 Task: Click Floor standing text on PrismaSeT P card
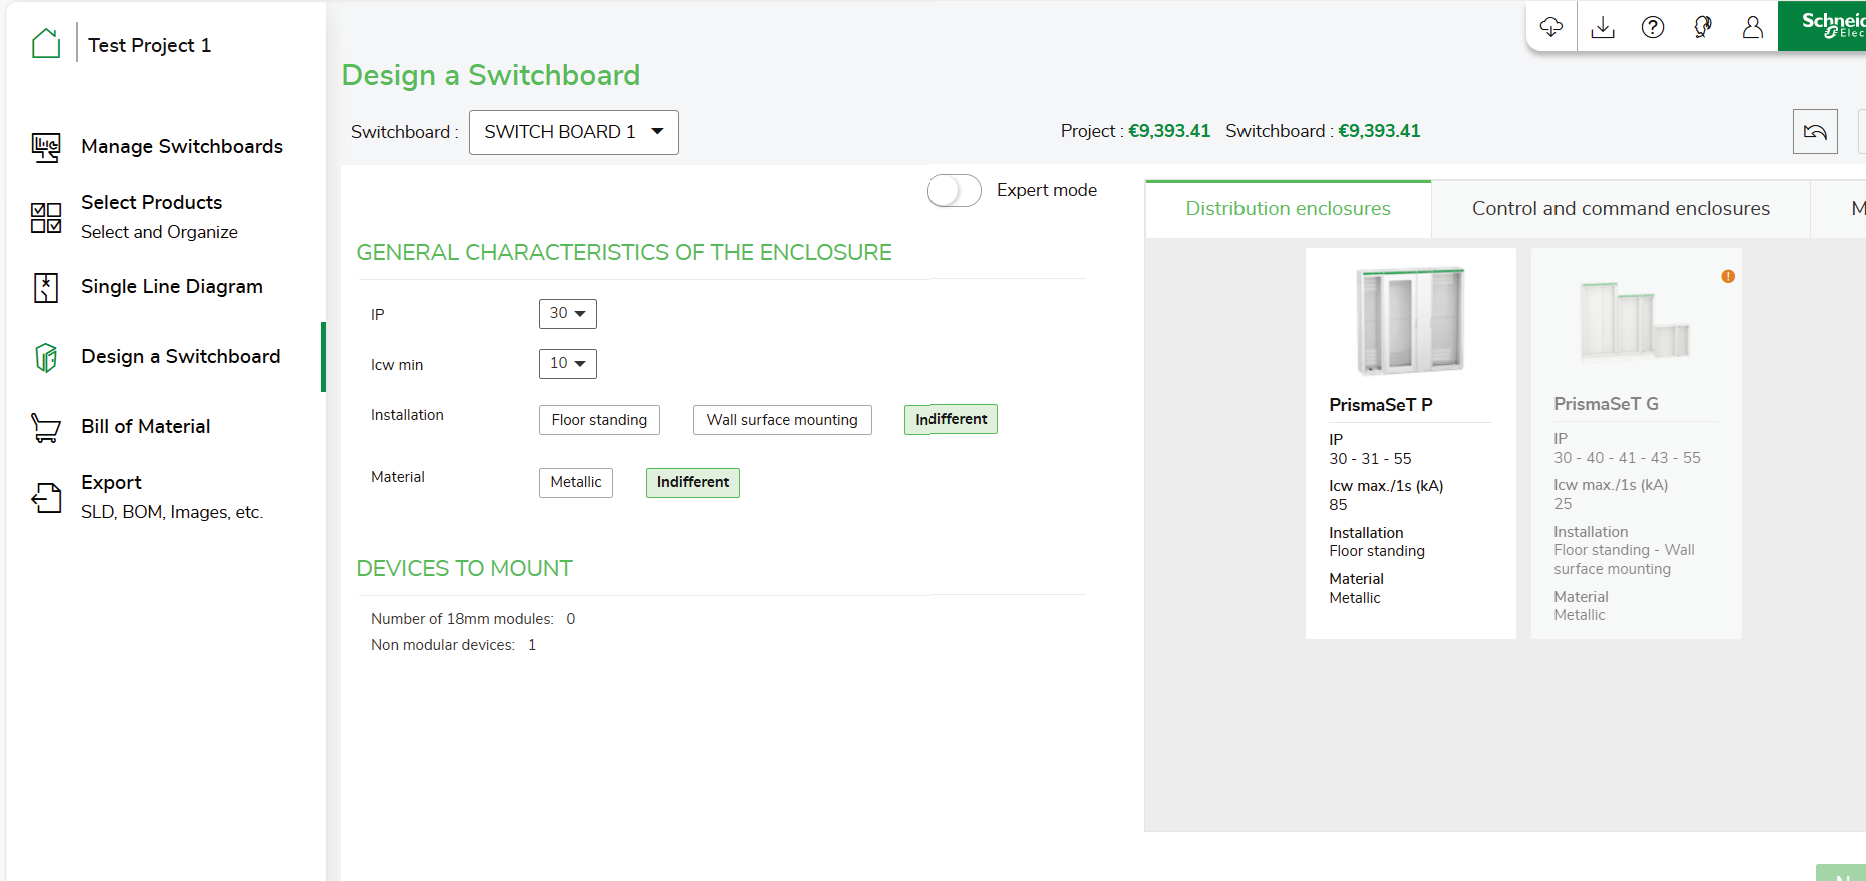point(1377,551)
